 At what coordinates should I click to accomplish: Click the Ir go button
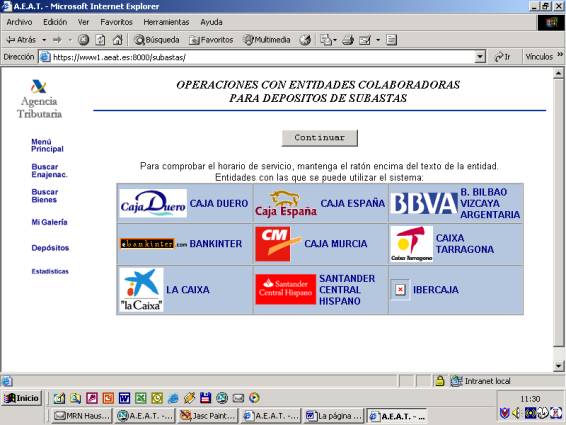coord(502,57)
